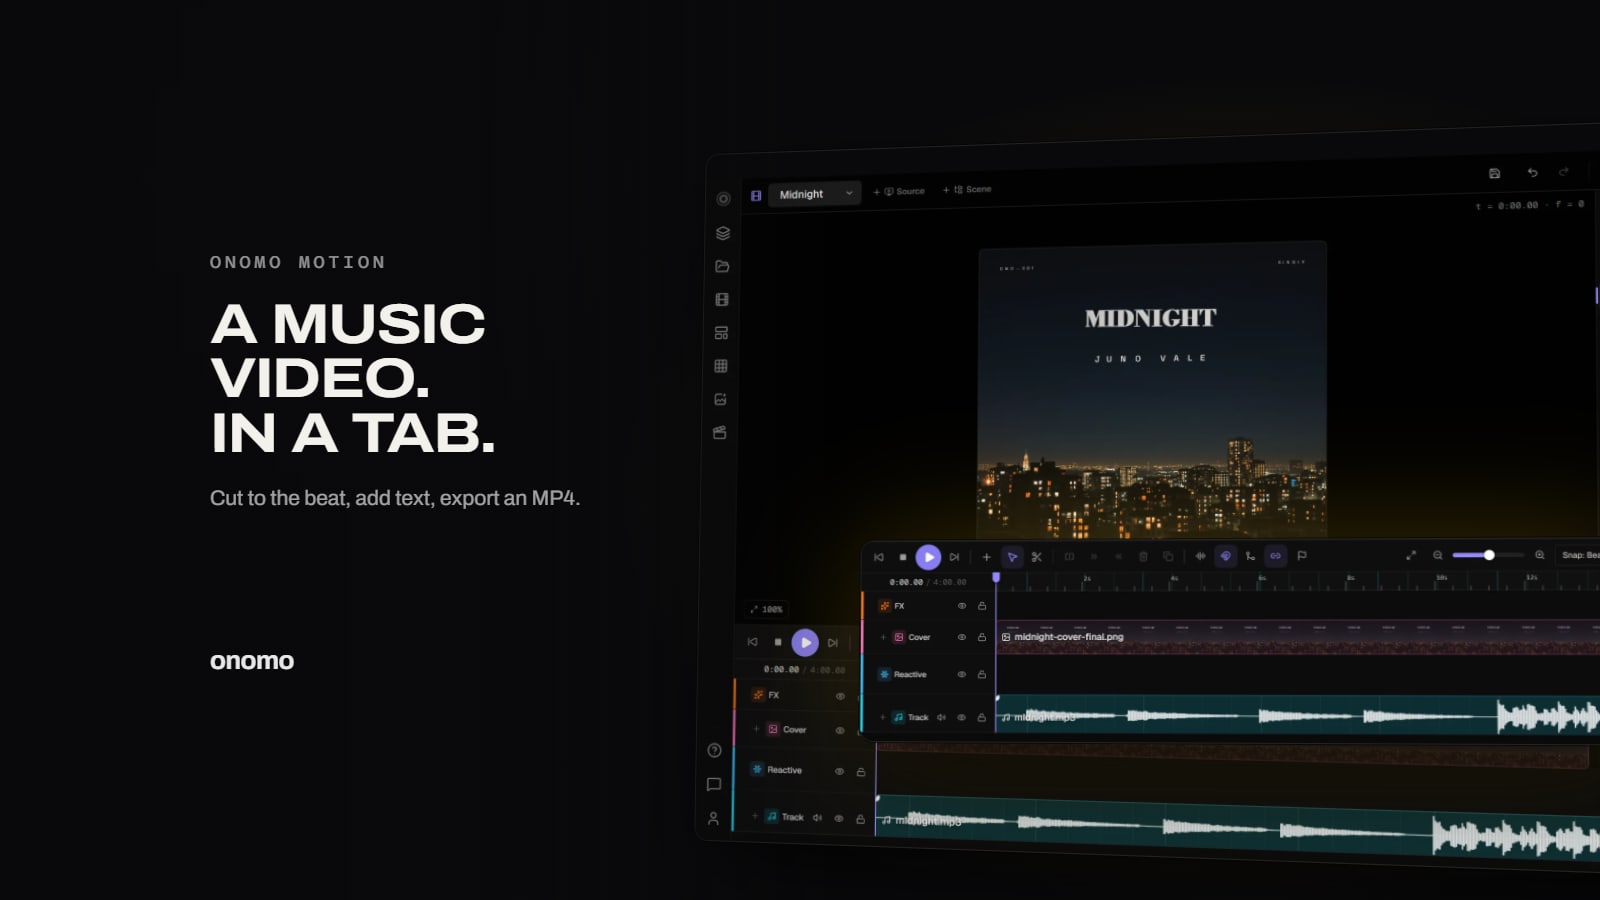Open the Midnight project dropdown
Image resolution: width=1600 pixels, height=900 pixels.
click(814, 194)
